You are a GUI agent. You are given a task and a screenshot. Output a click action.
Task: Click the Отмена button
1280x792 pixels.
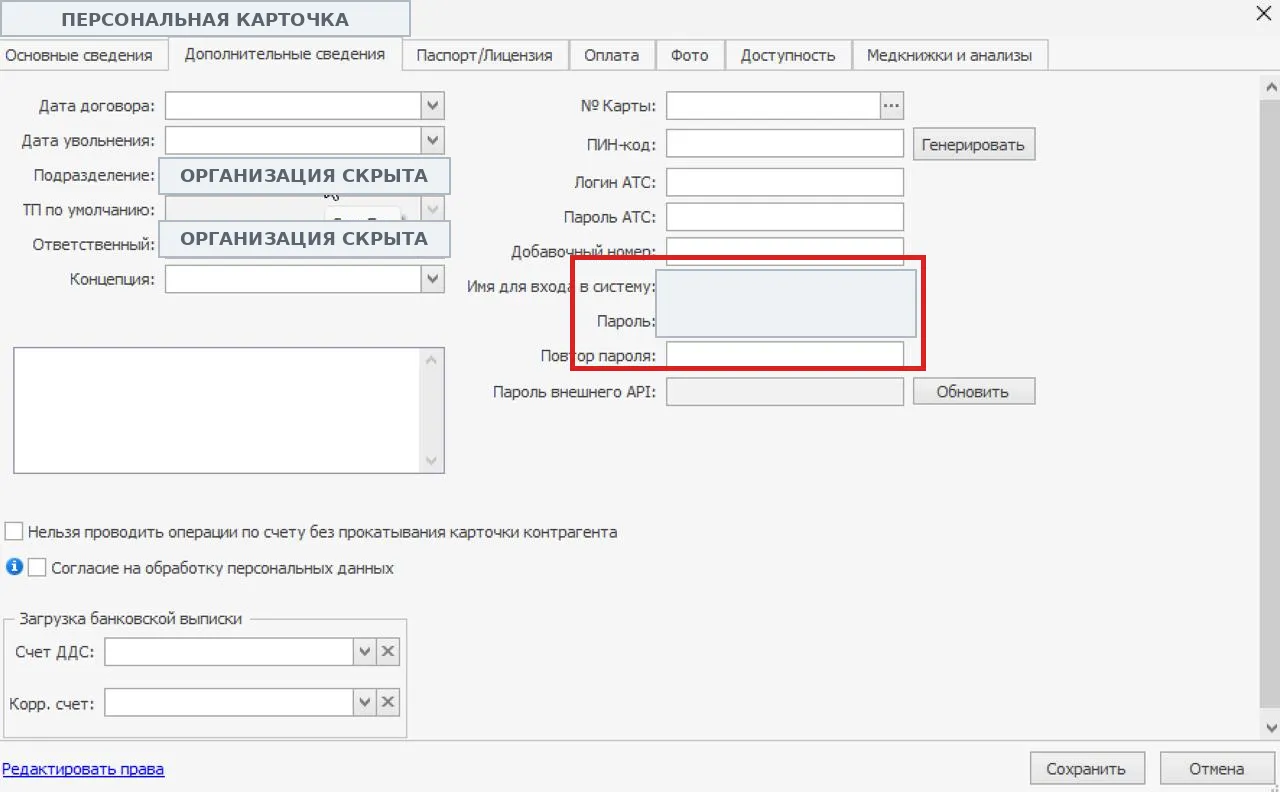click(1217, 768)
